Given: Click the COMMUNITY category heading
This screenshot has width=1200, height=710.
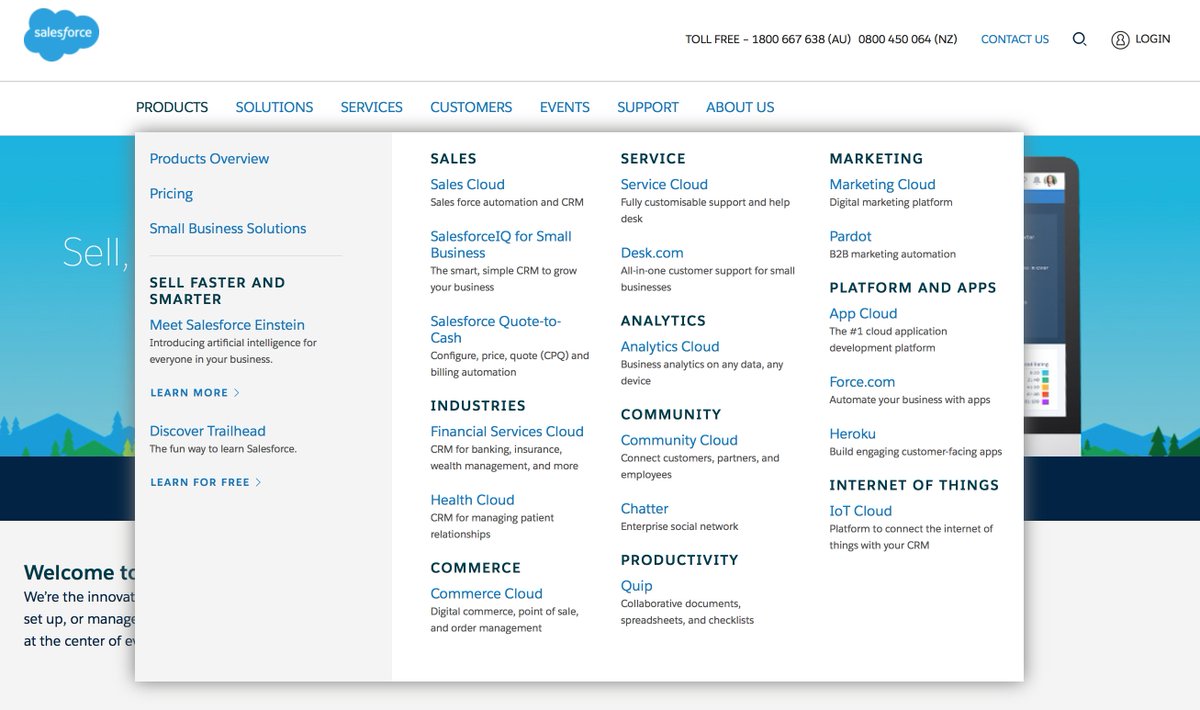Looking at the screenshot, I should click(671, 415).
